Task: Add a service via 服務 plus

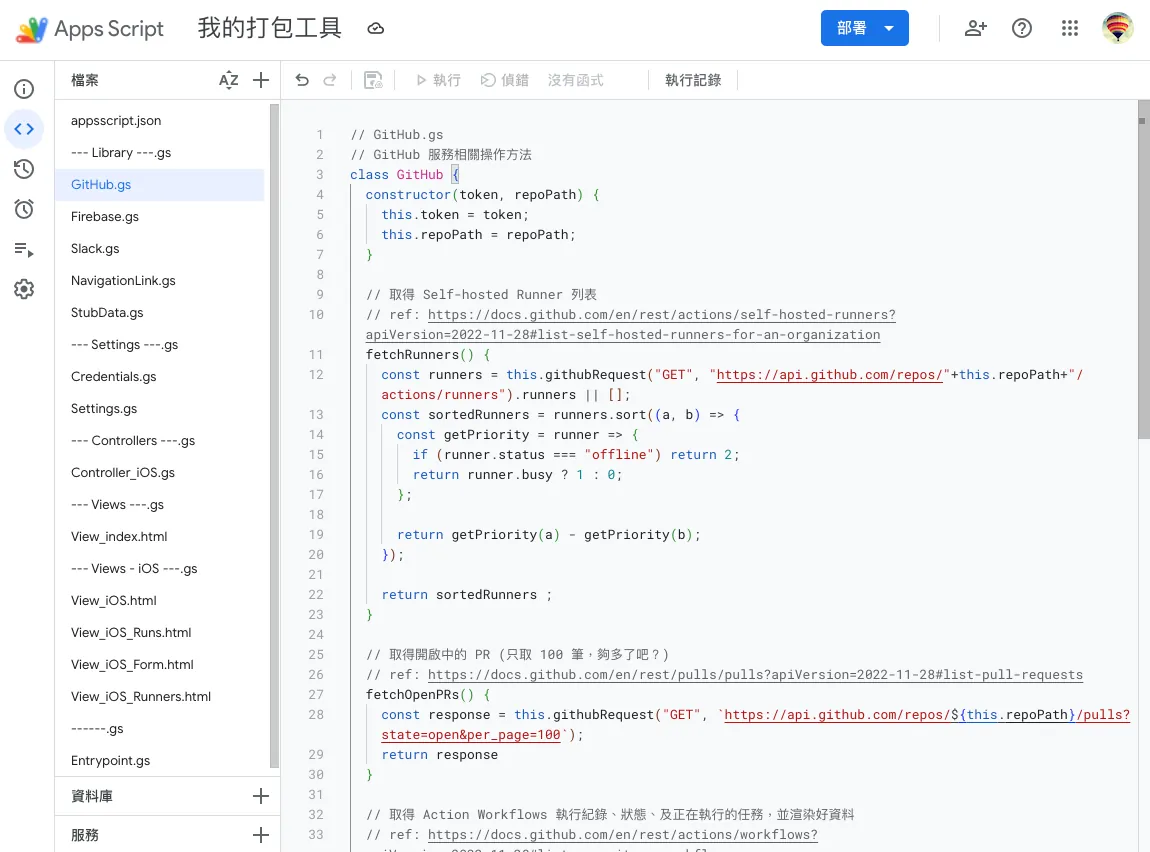Action: pyautogui.click(x=261, y=834)
